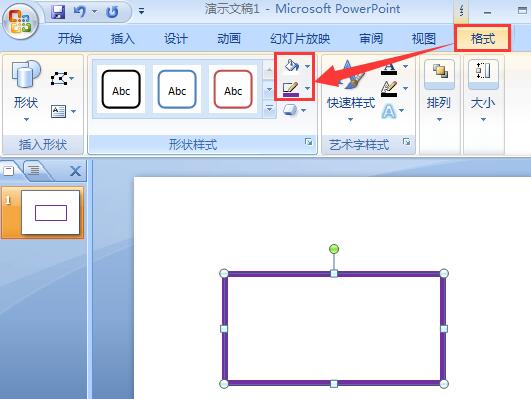Viewport: 531px width, 399px height.
Task: Click the shape outline pencil icon
Action: (x=291, y=89)
